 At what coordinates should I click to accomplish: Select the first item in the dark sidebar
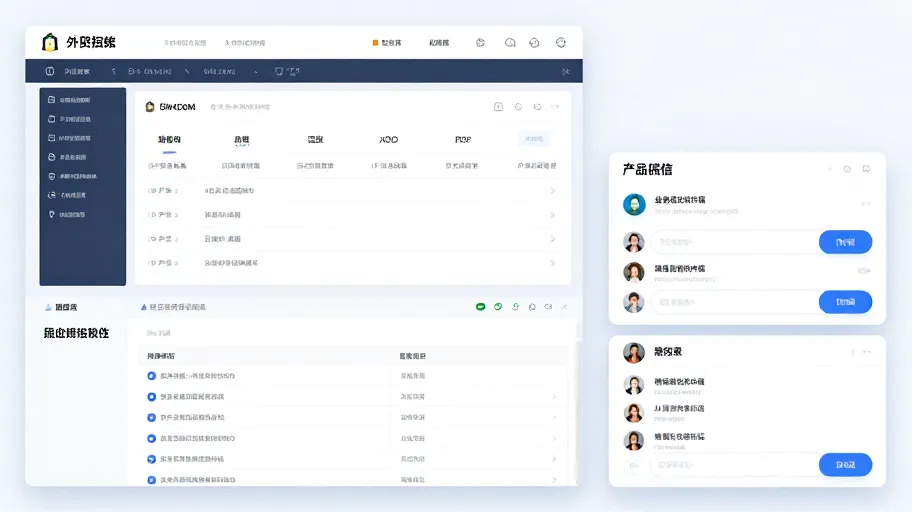click(70, 99)
